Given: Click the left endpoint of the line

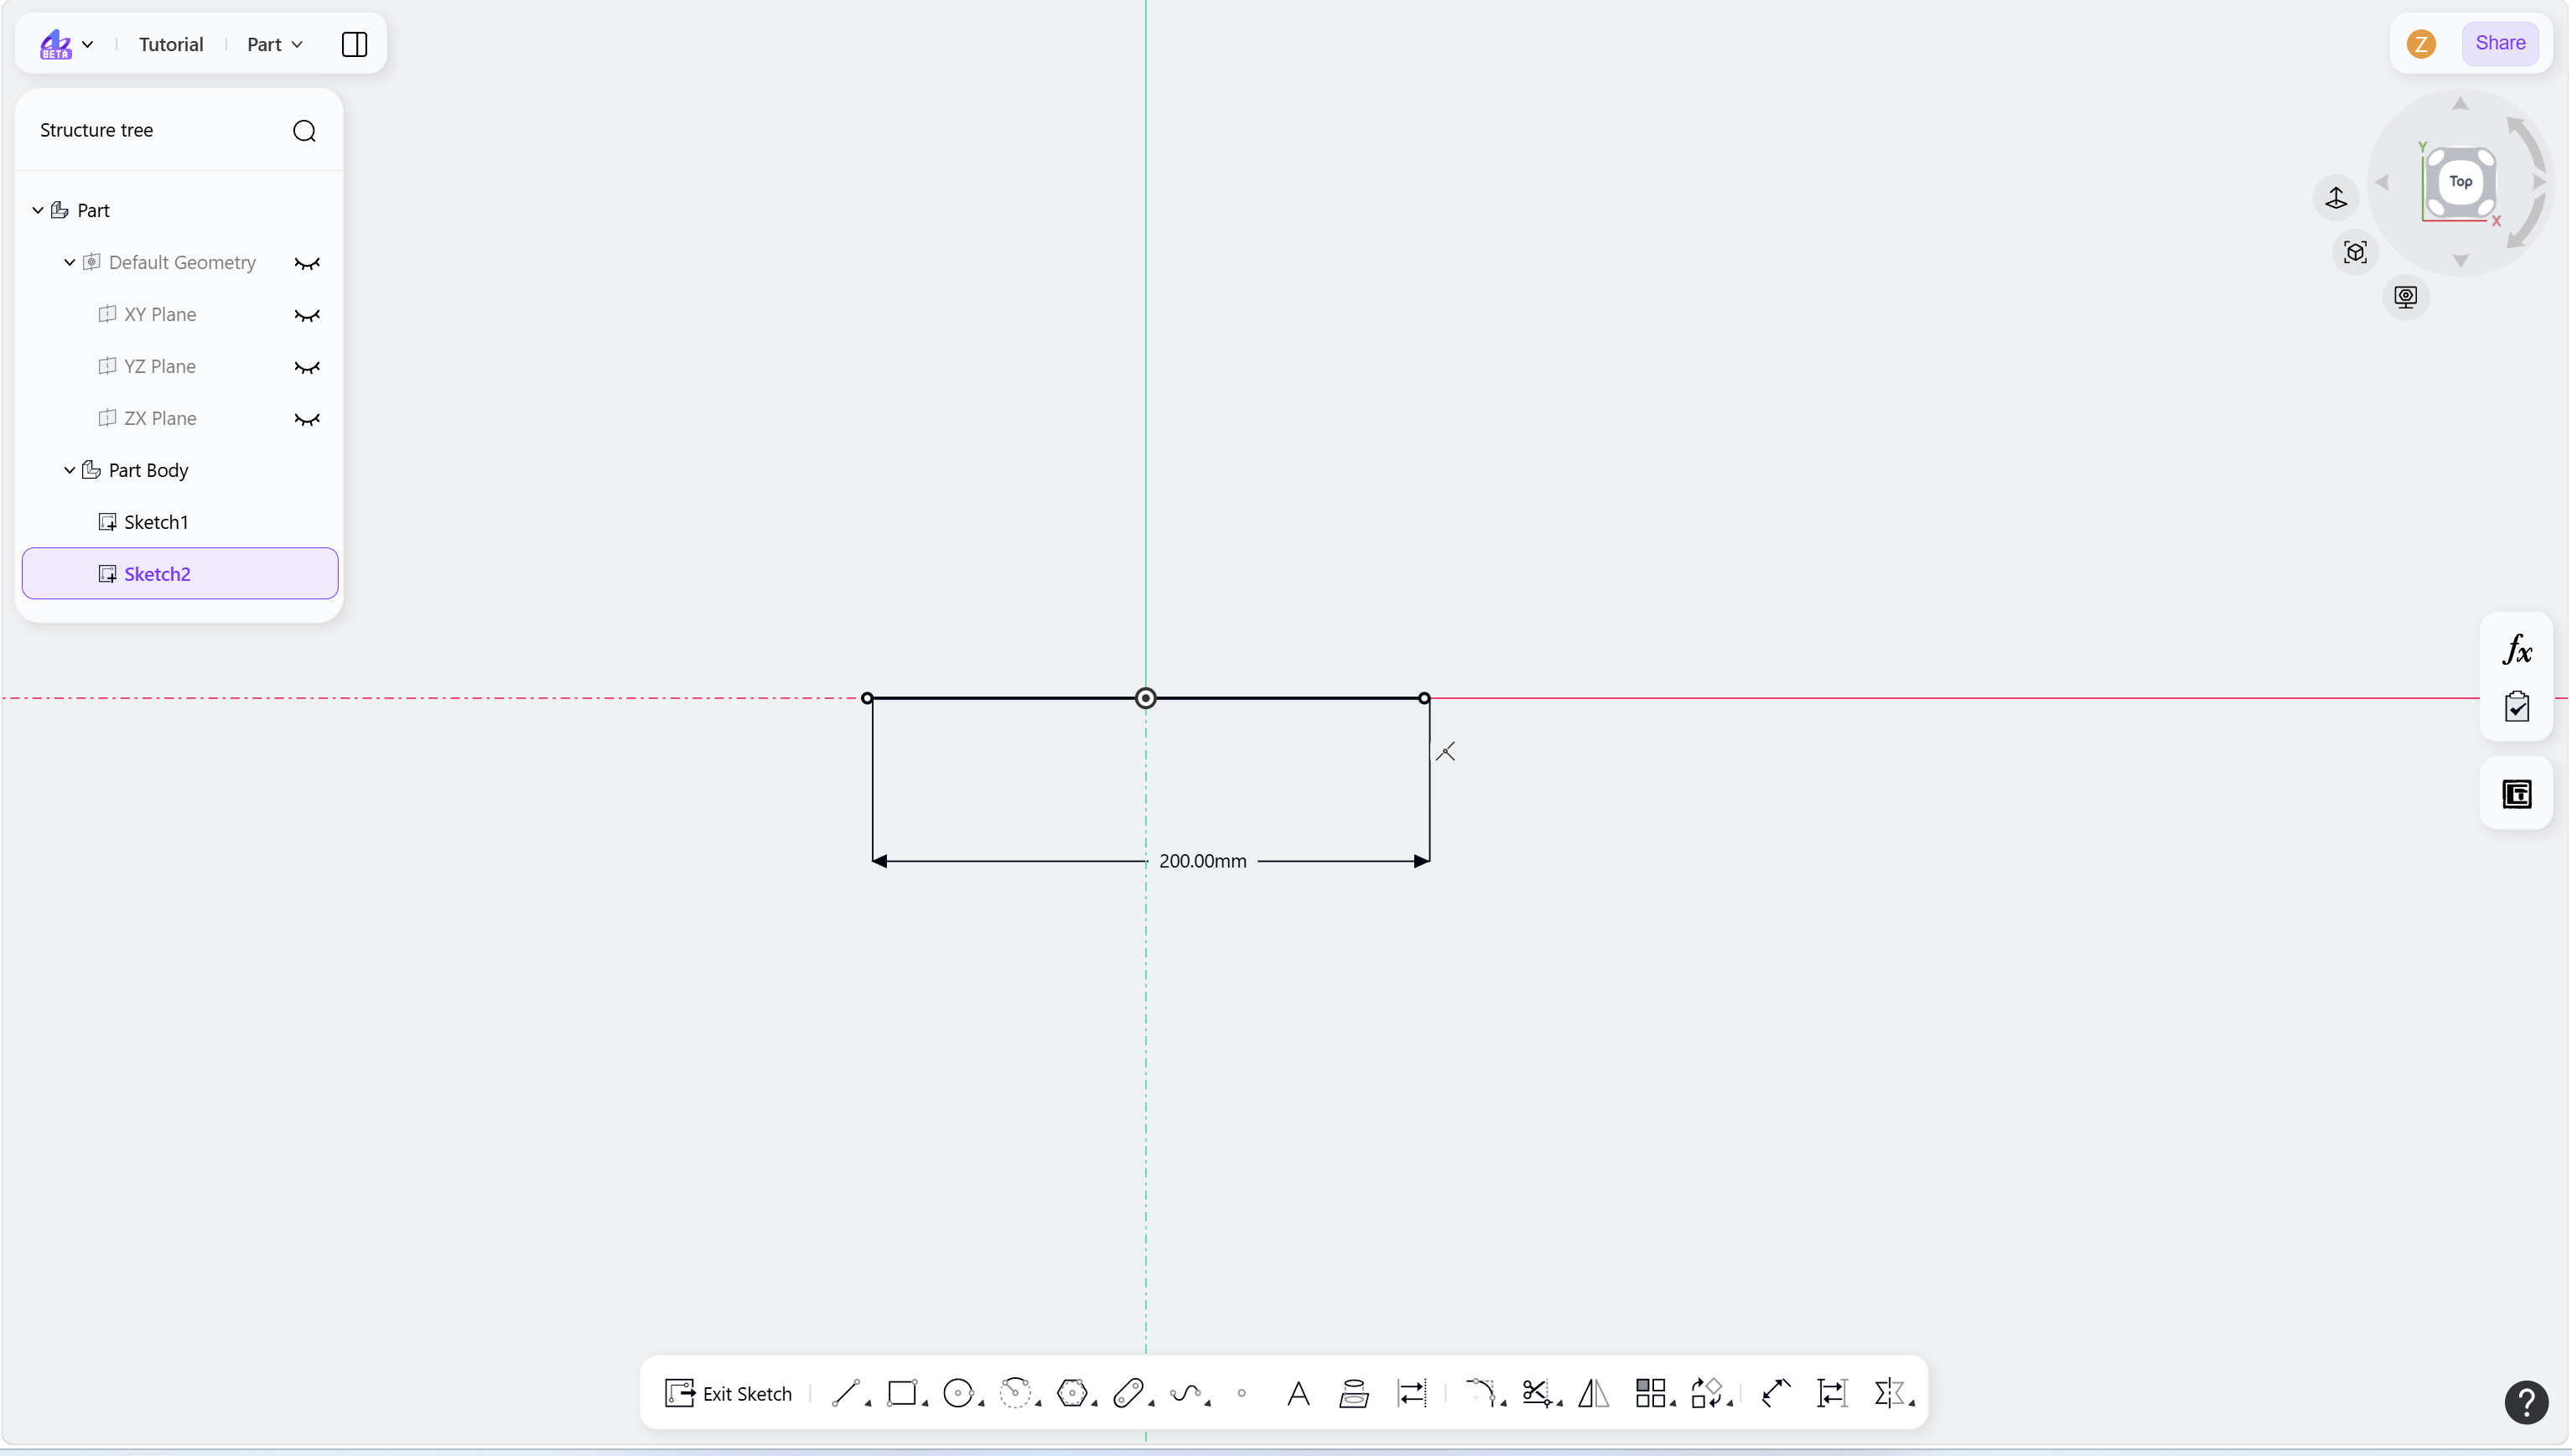Looking at the screenshot, I should 867,698.
